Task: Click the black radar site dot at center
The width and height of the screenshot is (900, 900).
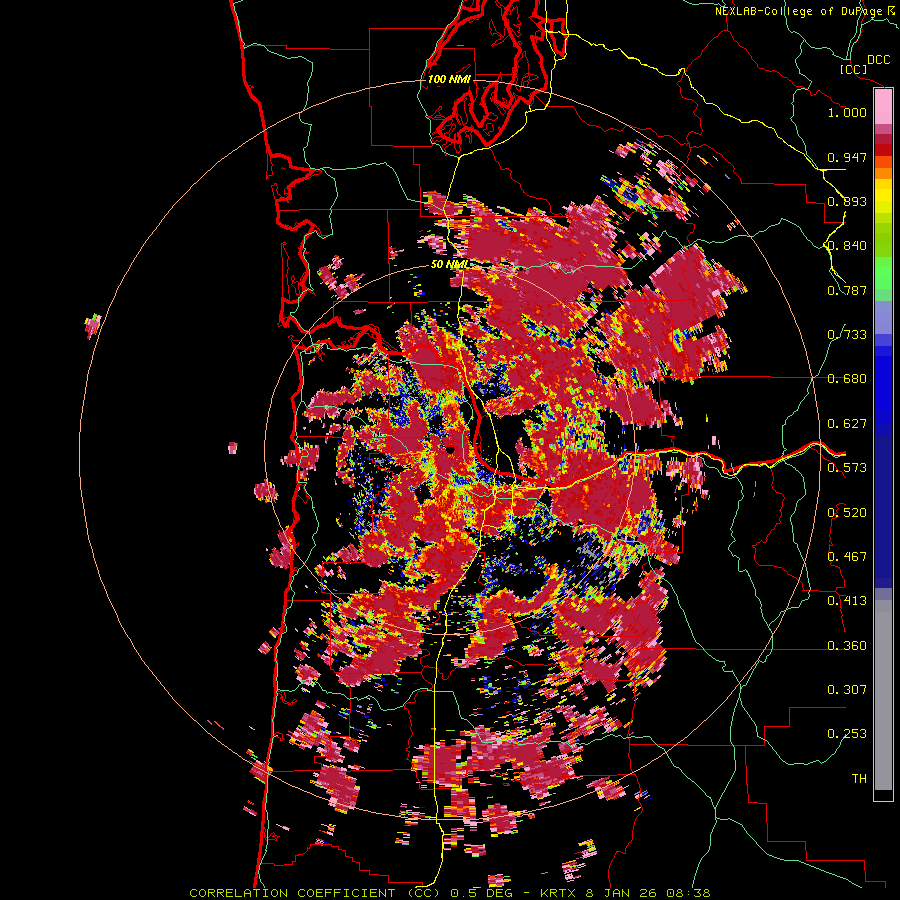Action: point(451,450)
